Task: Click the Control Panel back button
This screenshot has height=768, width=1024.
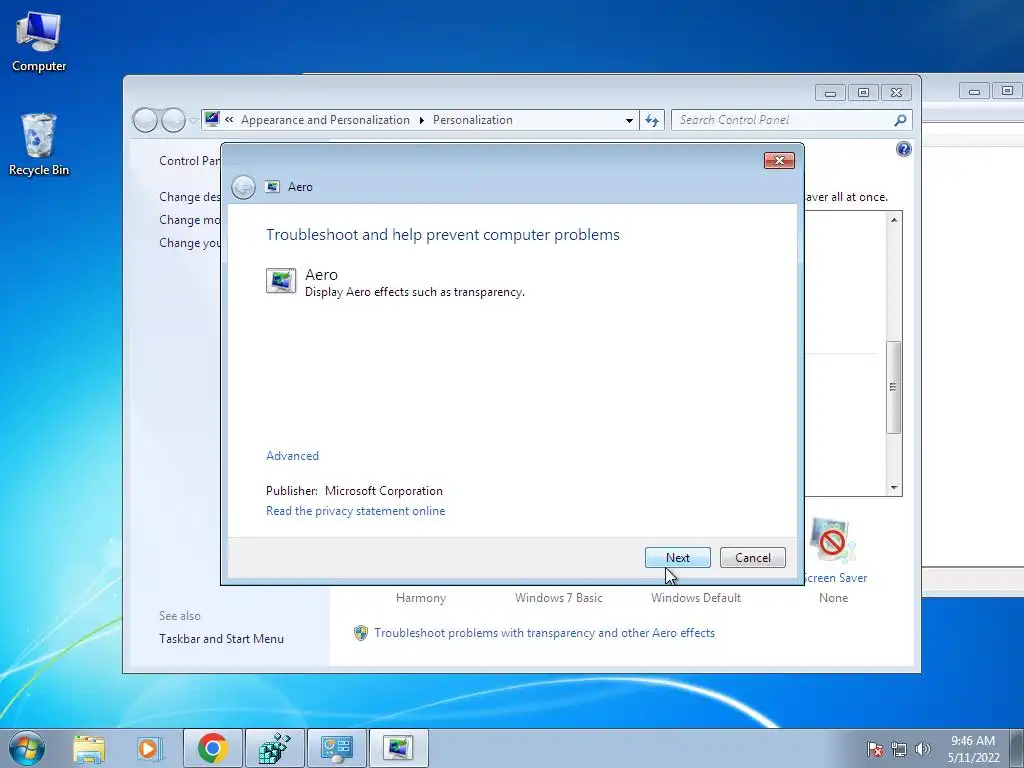Action: click(145, 120)
